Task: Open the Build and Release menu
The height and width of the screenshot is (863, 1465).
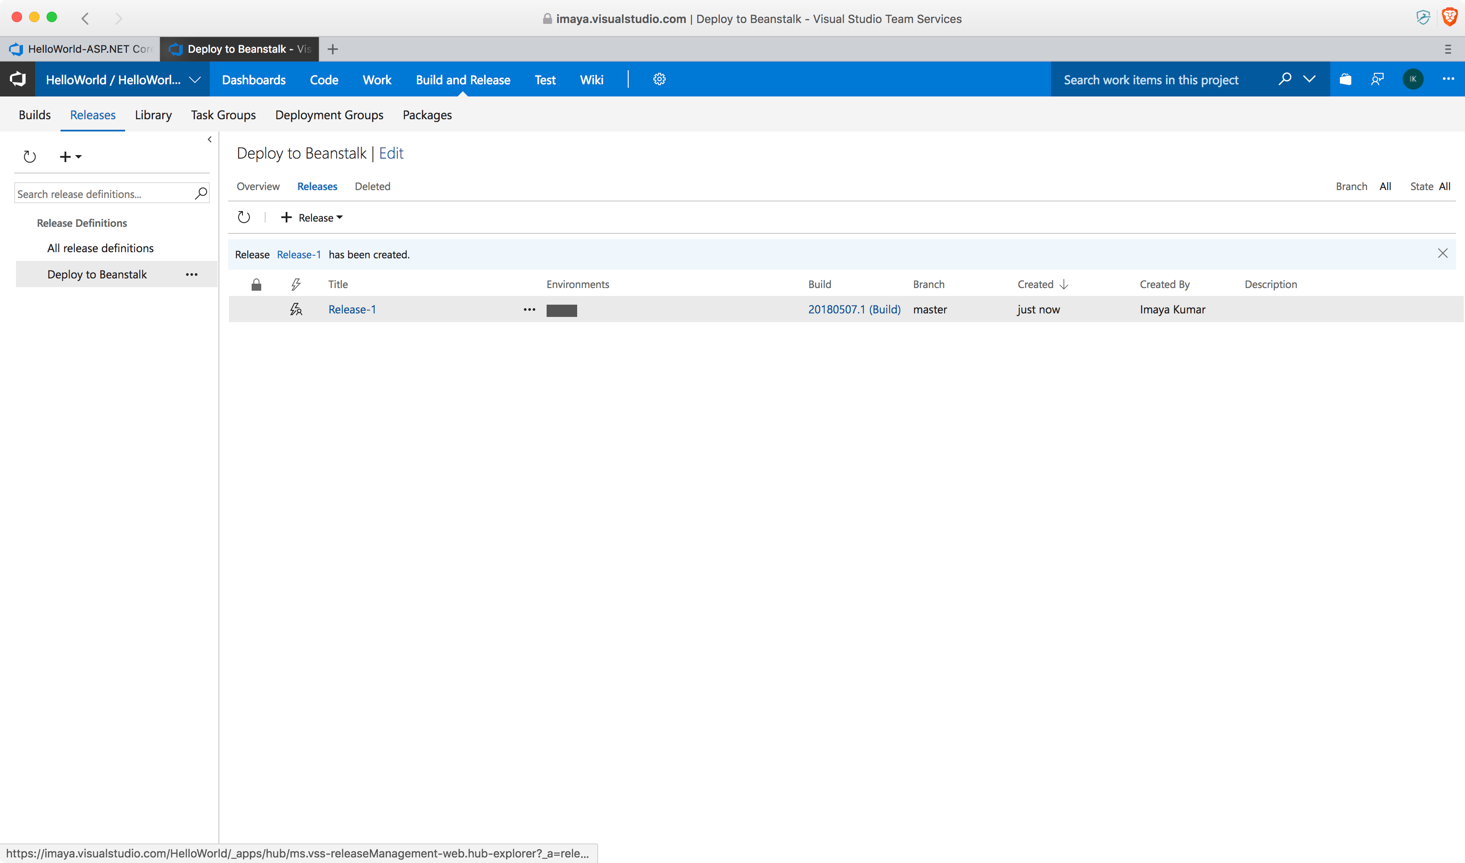Action: click(x=463, y=80)
